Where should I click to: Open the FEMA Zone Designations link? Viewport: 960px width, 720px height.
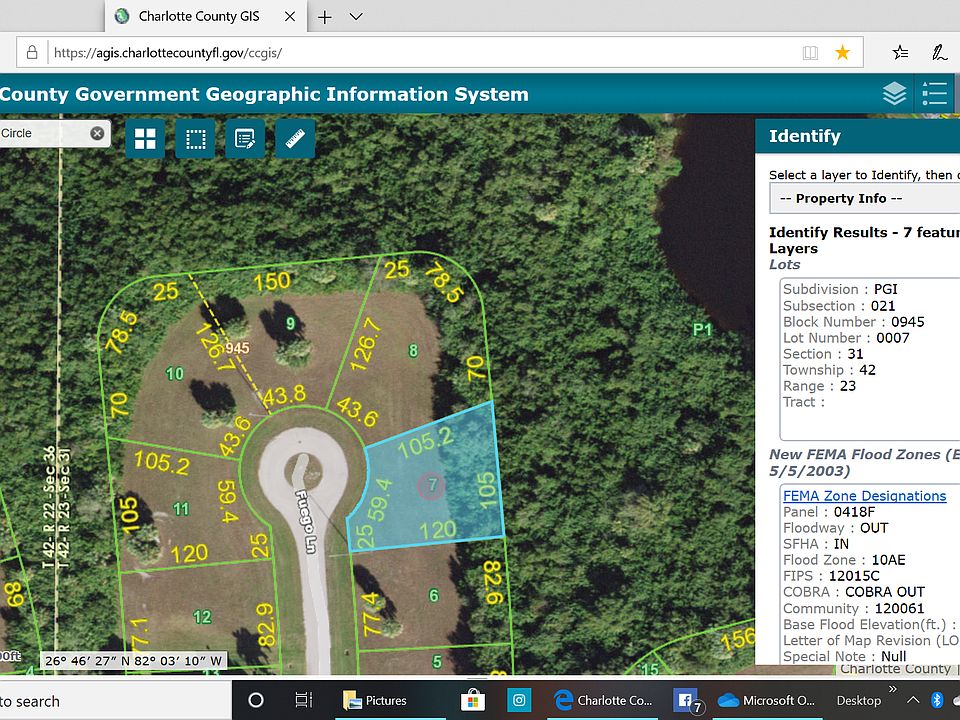tap(864, 496)
